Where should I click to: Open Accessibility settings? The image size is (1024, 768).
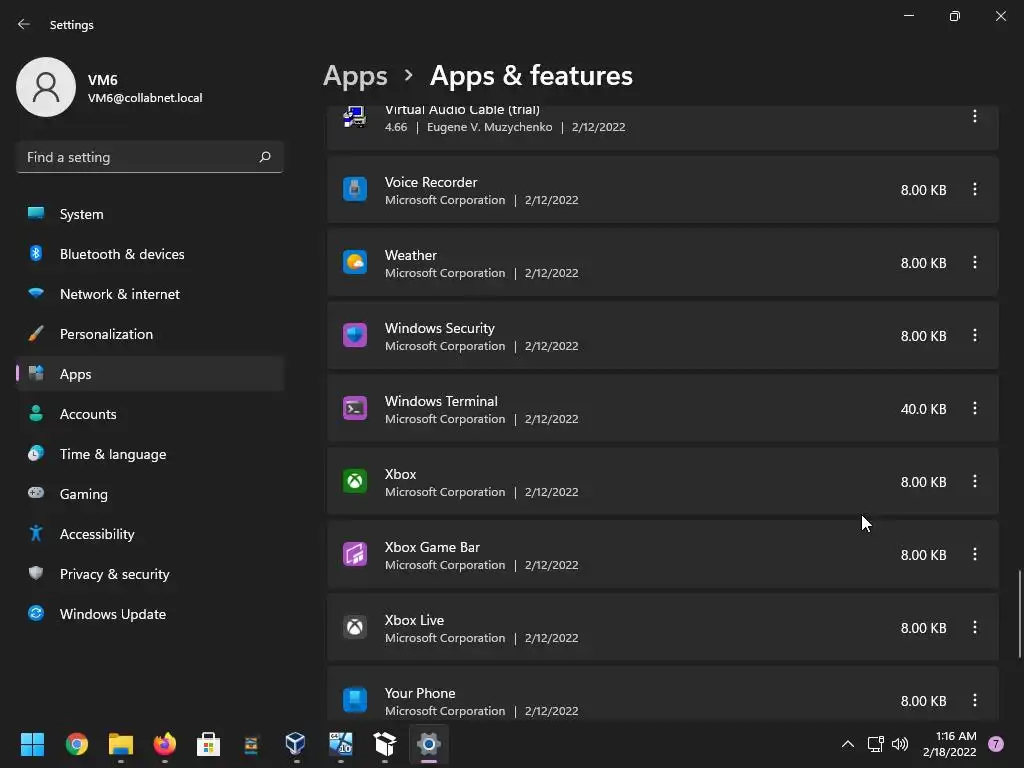coord(150,534)
